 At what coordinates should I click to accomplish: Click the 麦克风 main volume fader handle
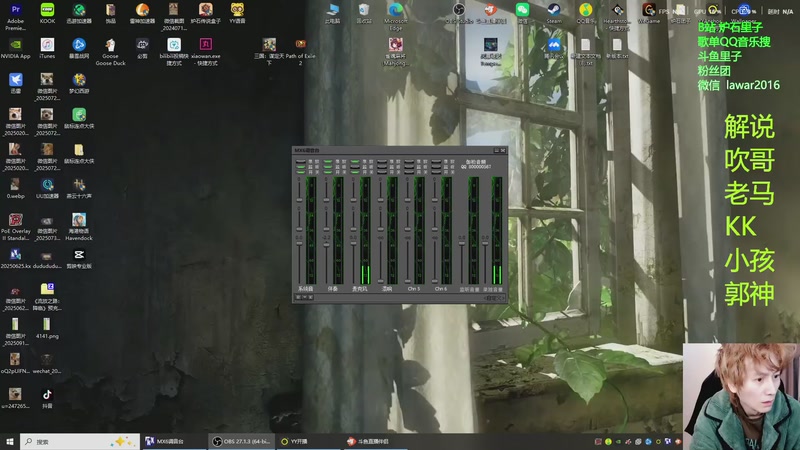(354, 243)
